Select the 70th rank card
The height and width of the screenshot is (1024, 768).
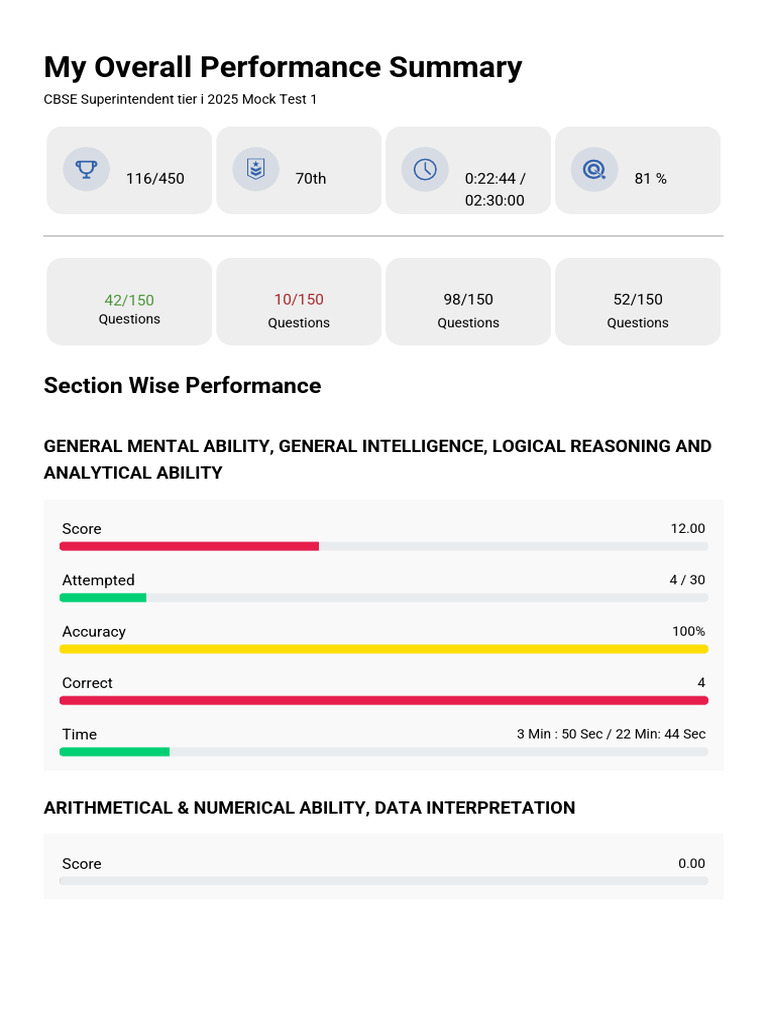(x=299, y=170)
